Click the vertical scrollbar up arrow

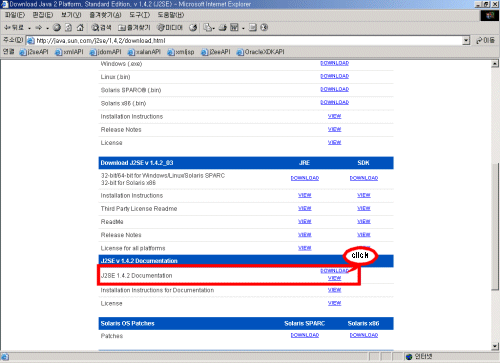[495, 64]
